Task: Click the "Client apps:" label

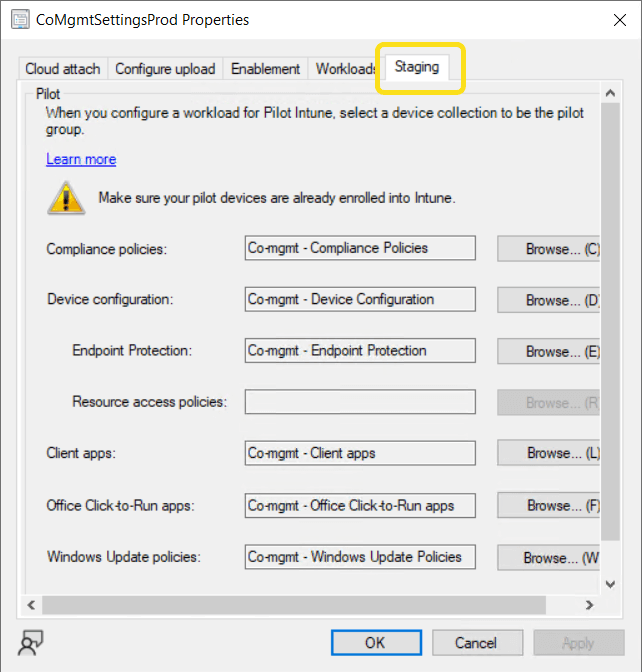Action: [x=81, y=453]
